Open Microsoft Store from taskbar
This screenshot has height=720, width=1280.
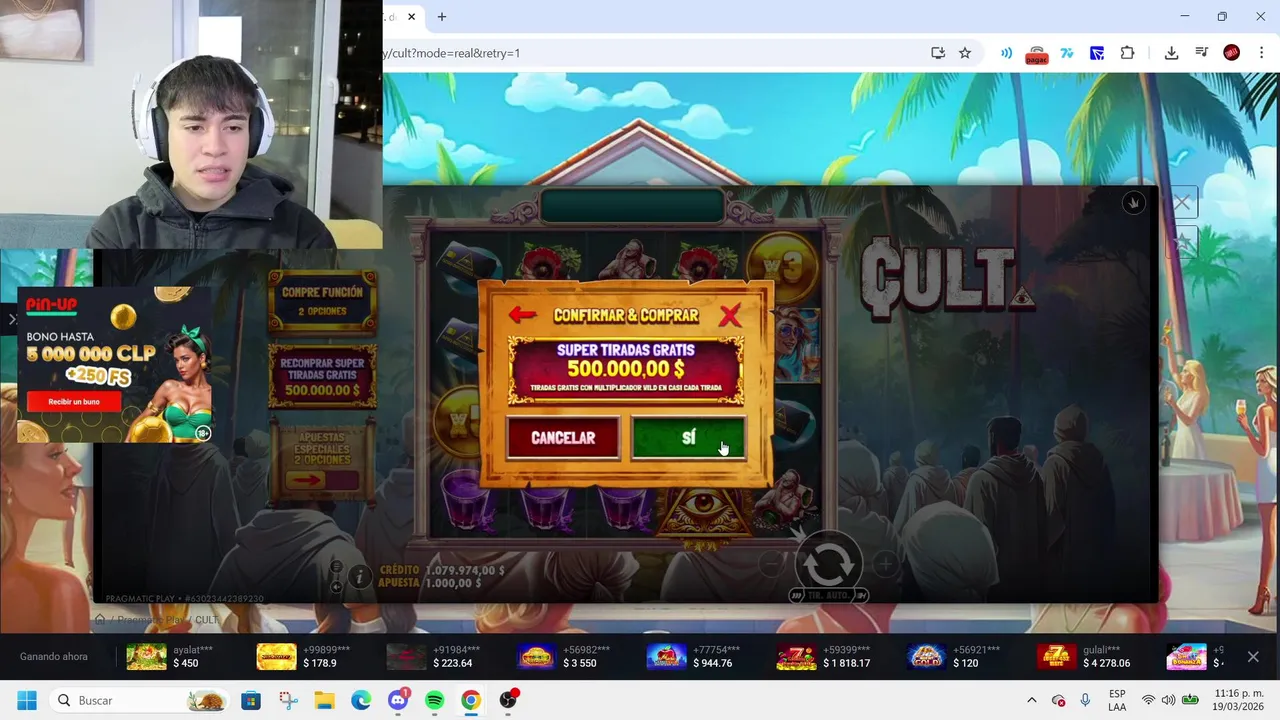[x=251, y=700]
